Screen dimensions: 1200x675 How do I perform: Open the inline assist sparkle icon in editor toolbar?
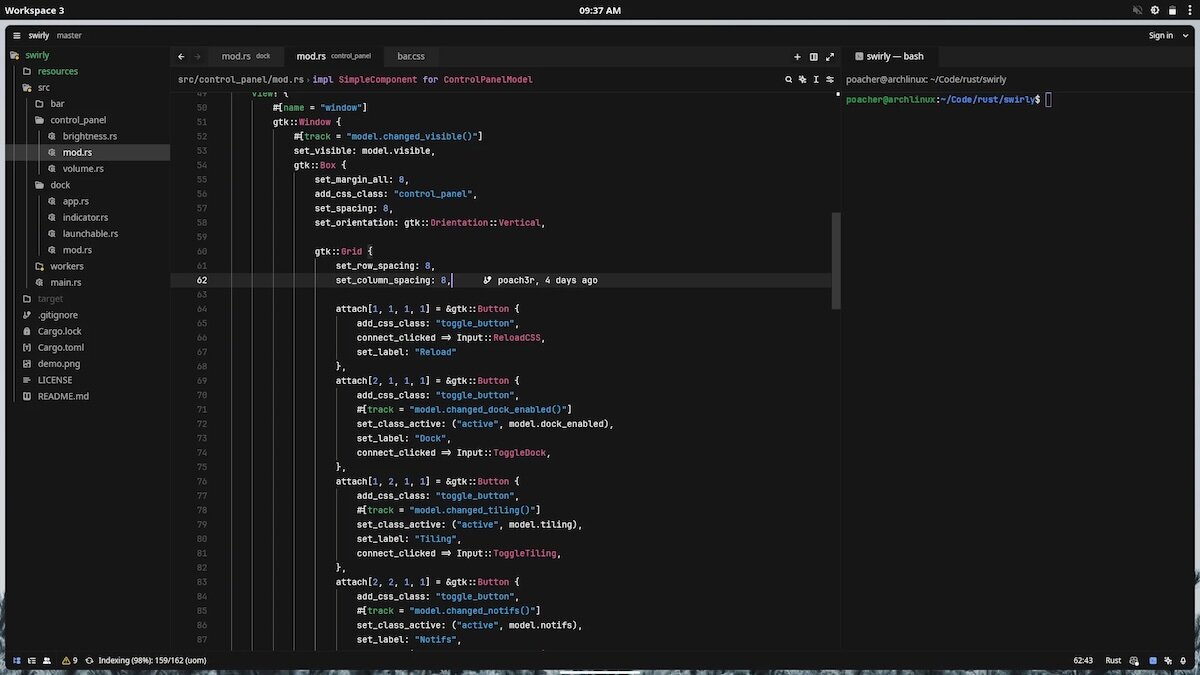coord(802,79)
